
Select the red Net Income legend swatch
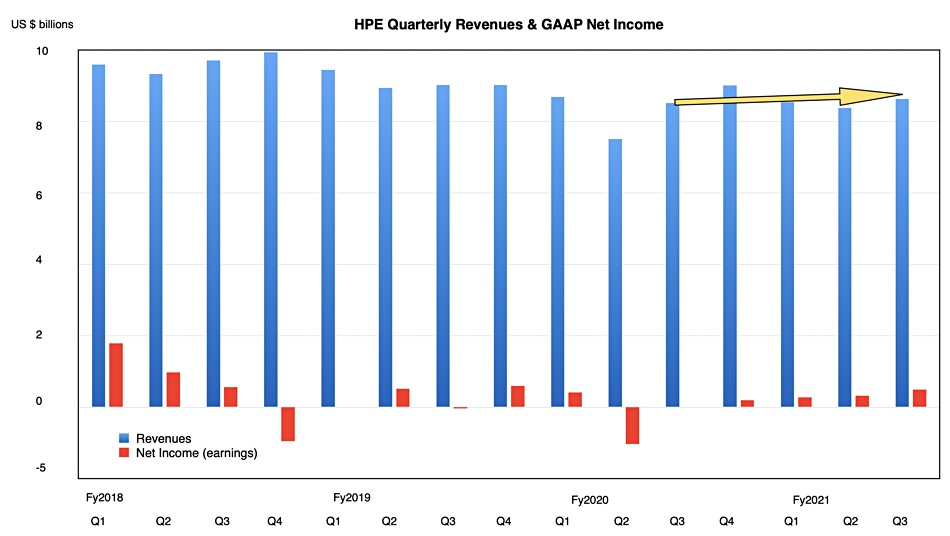(x=124, y=452)
